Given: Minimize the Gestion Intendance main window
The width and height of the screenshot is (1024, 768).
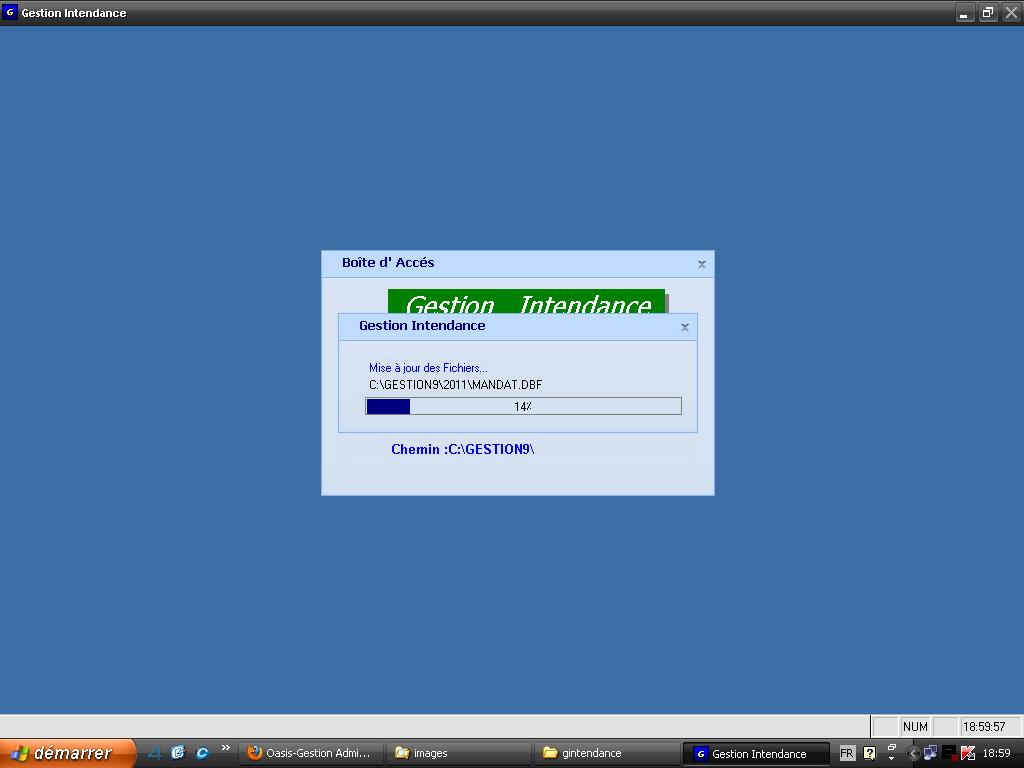Looking at the screenshot, I should click(x=965, y=12).
